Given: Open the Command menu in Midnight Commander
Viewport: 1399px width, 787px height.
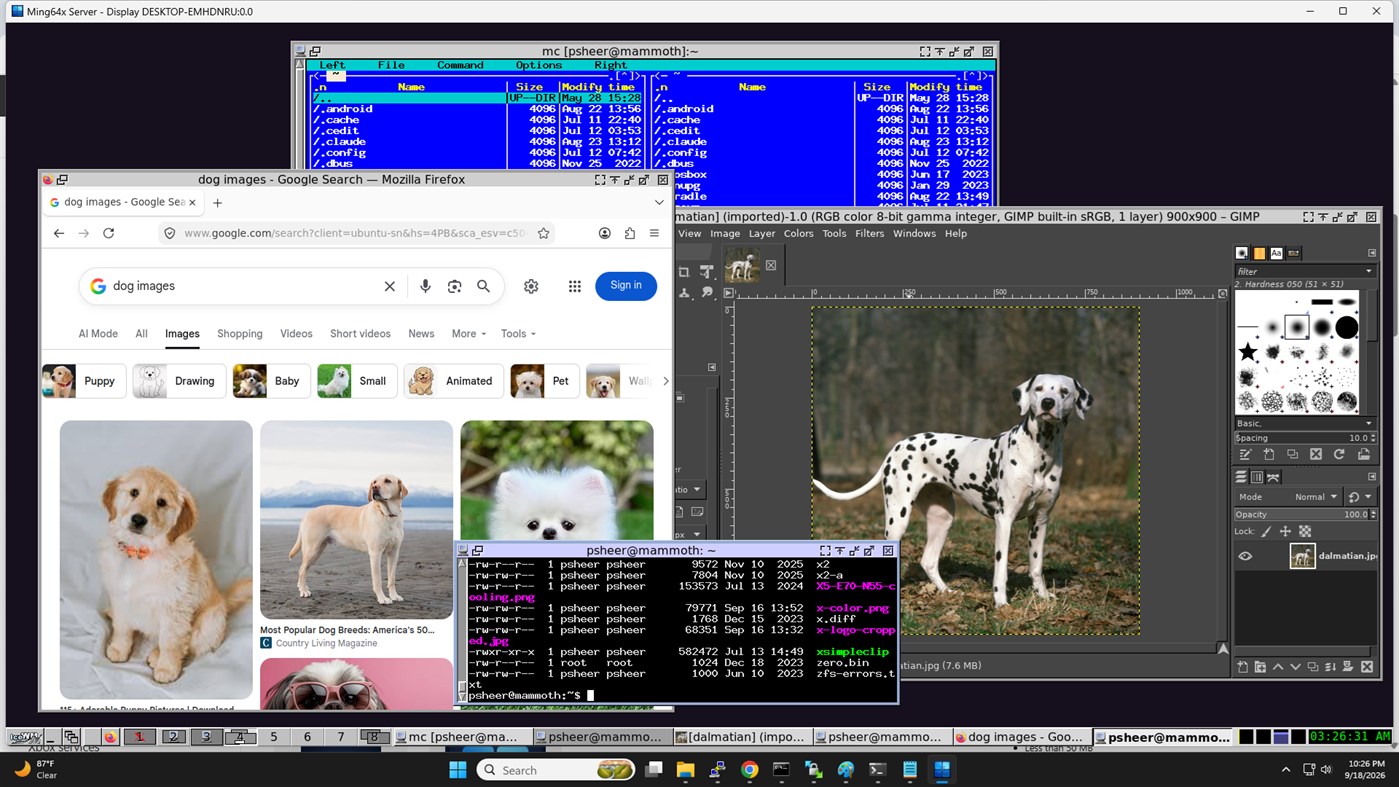Looking at the screenshot, I should point(460,65).
